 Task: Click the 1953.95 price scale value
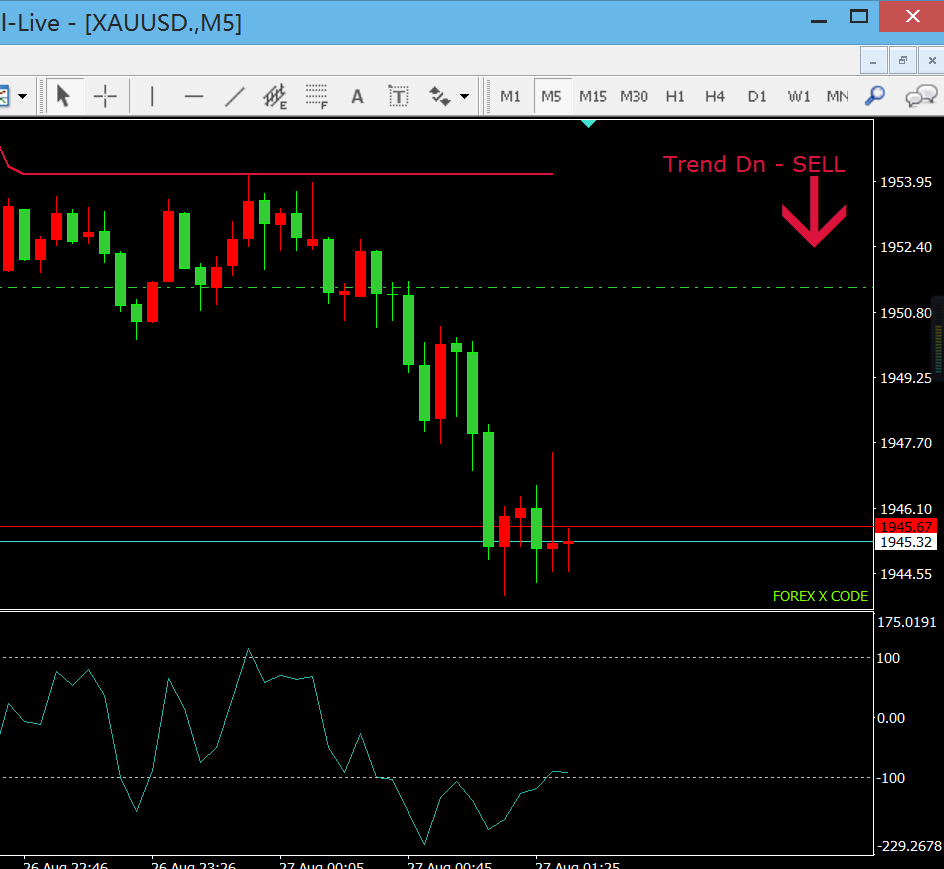[905, 182]
